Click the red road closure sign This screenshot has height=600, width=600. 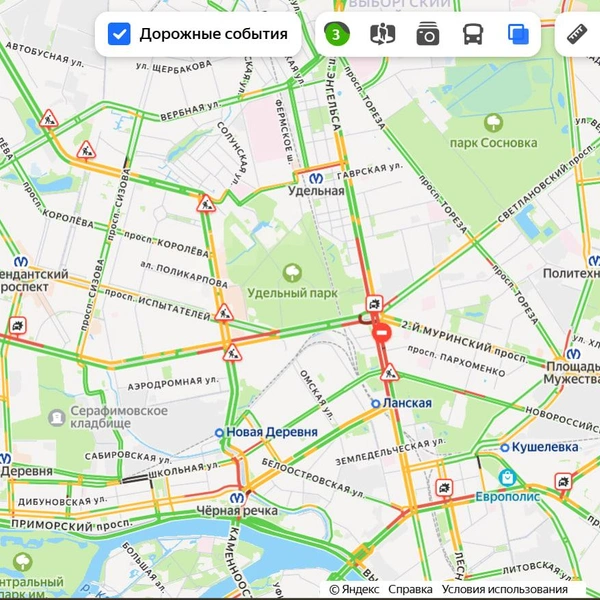(382, 333)
